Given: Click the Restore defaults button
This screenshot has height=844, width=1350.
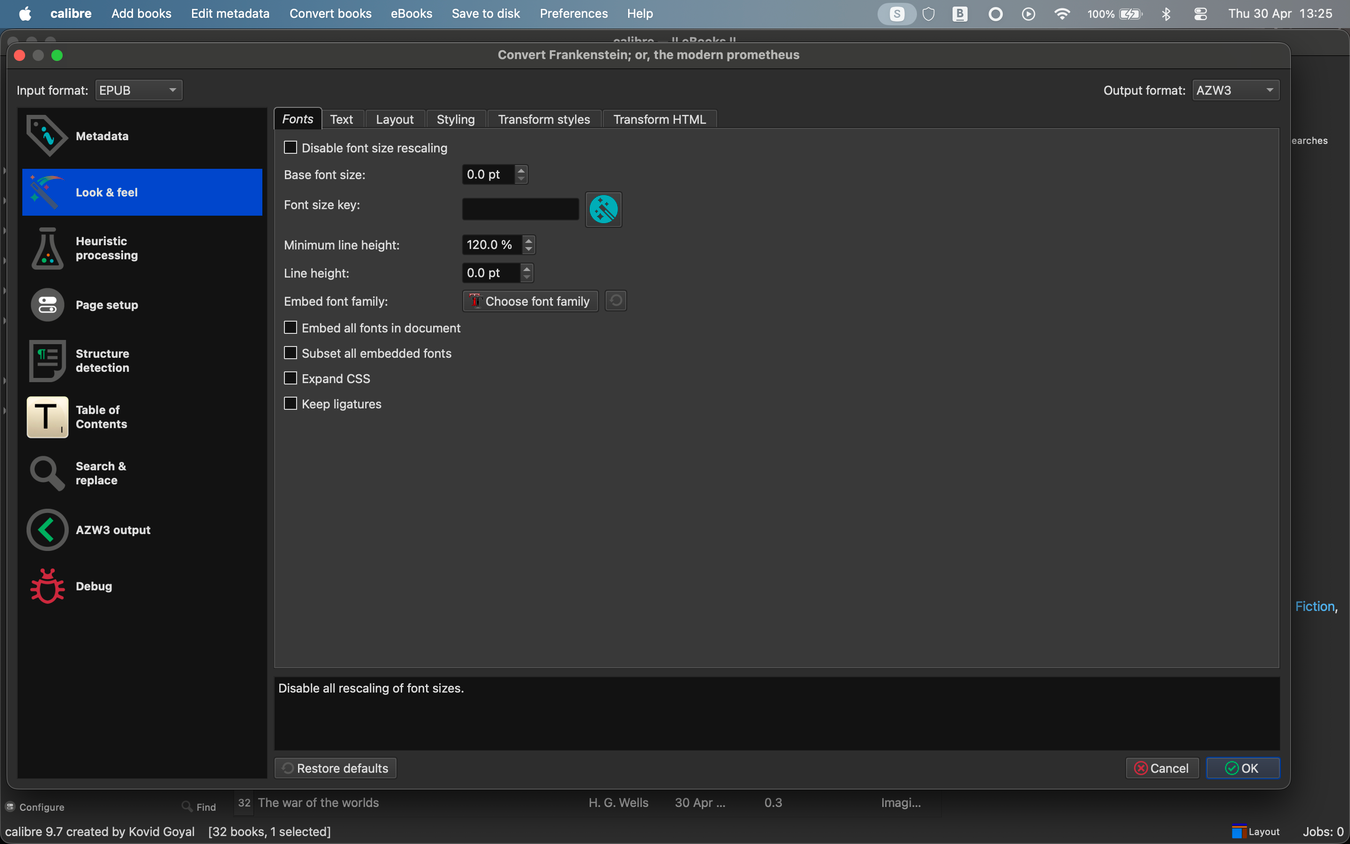Looking at the screenshot, I should (335, 768).
